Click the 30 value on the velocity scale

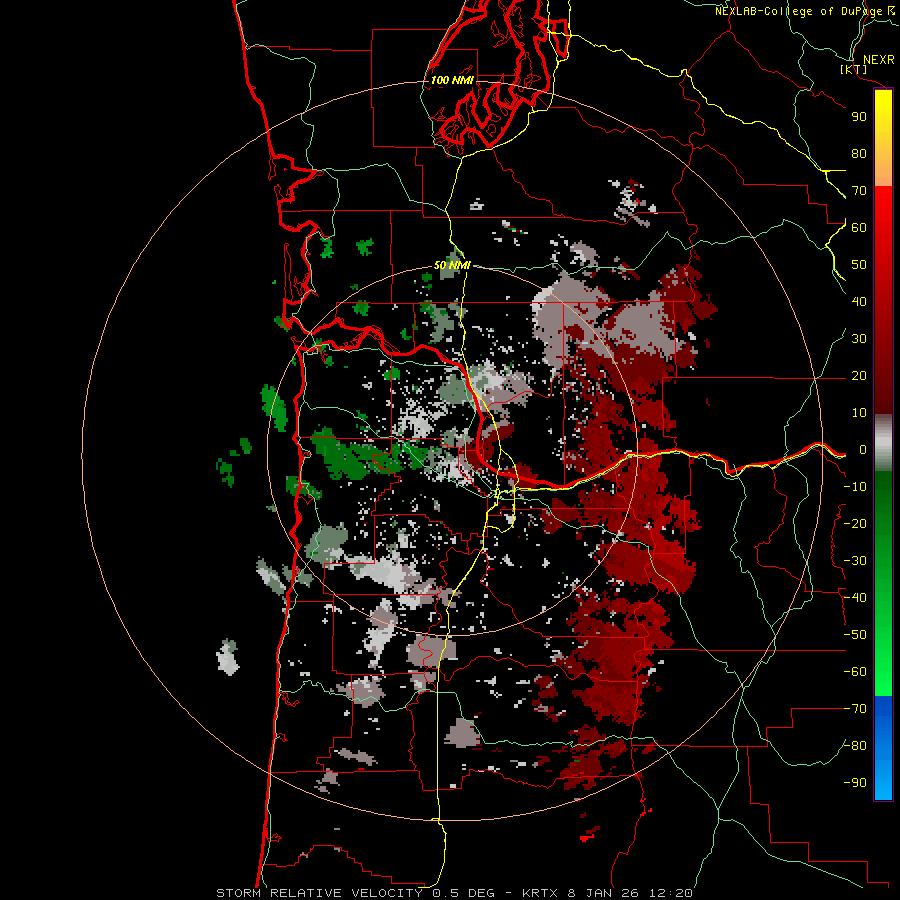pos(859,339)
